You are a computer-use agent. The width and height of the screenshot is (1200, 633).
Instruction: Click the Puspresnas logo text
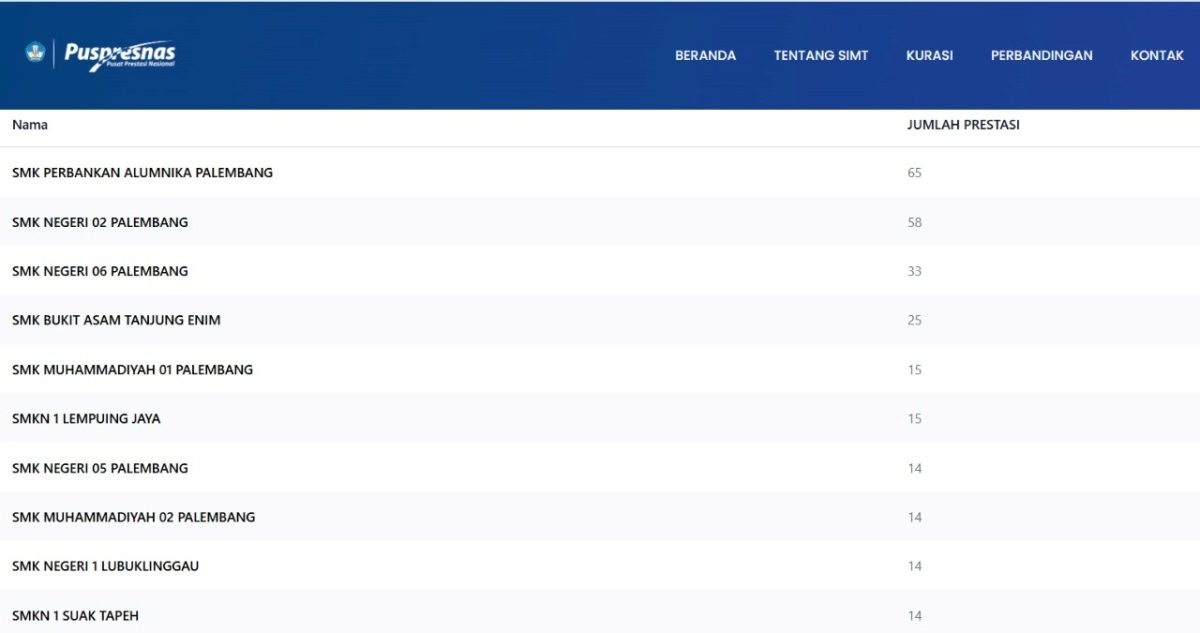[120, 55]
